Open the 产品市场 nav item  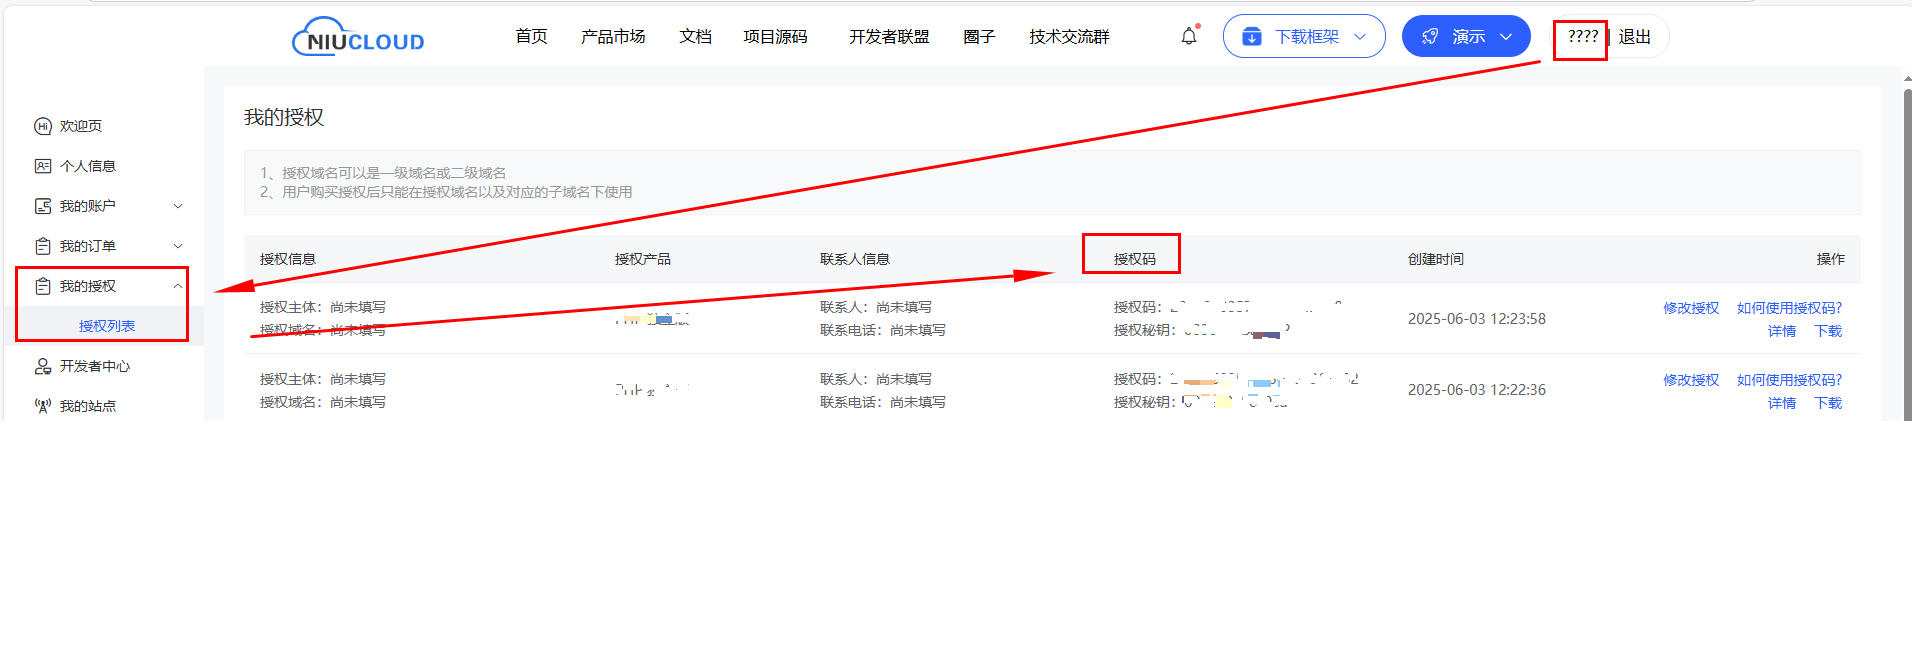(x=613, y=37)
